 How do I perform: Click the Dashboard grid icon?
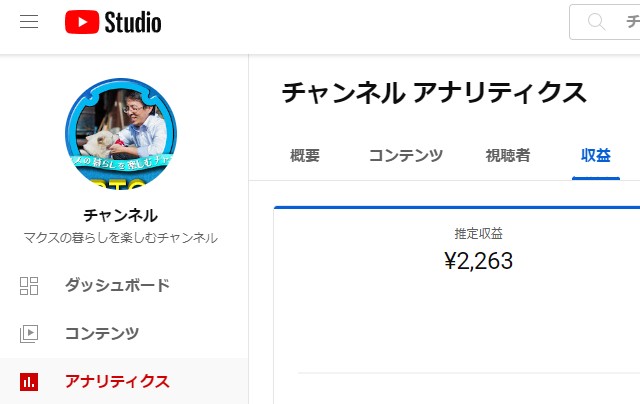coord(29,286)
